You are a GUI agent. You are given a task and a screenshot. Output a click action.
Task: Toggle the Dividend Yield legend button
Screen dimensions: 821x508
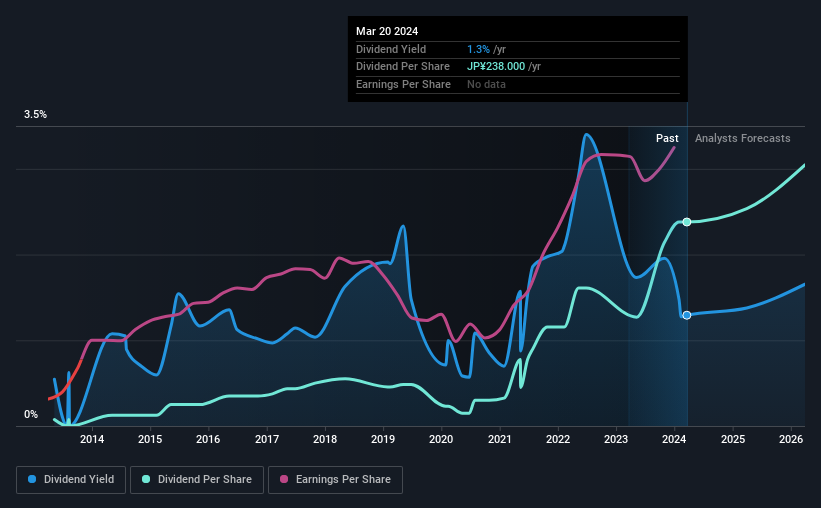point(71,480)
